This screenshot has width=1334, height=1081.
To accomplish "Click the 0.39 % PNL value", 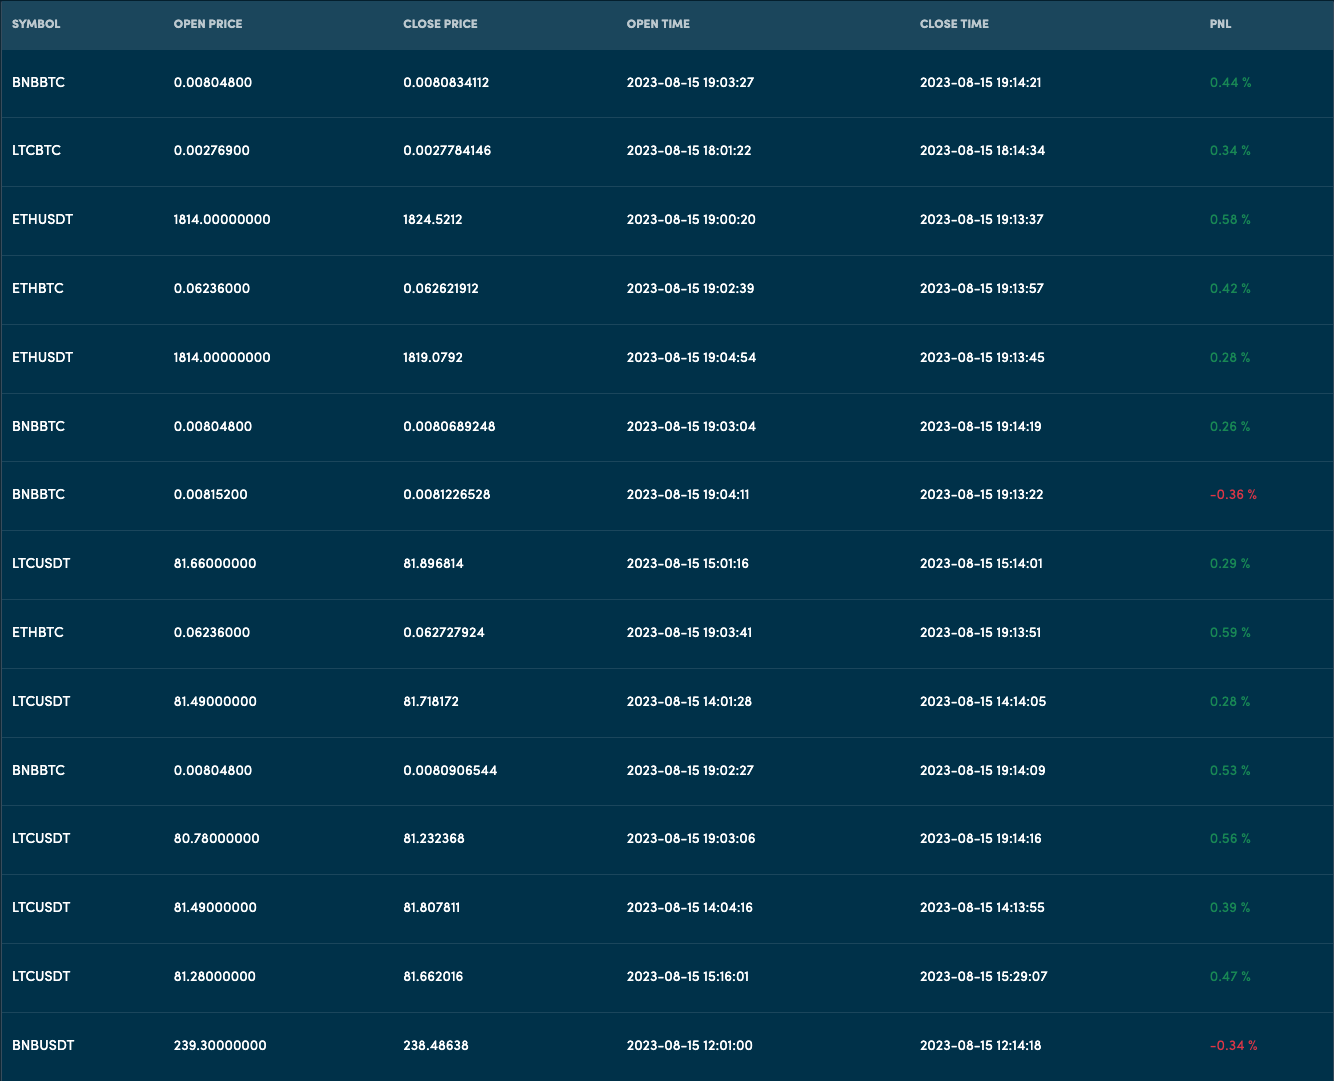I will pyautogui.click(x=1230, y=908).
